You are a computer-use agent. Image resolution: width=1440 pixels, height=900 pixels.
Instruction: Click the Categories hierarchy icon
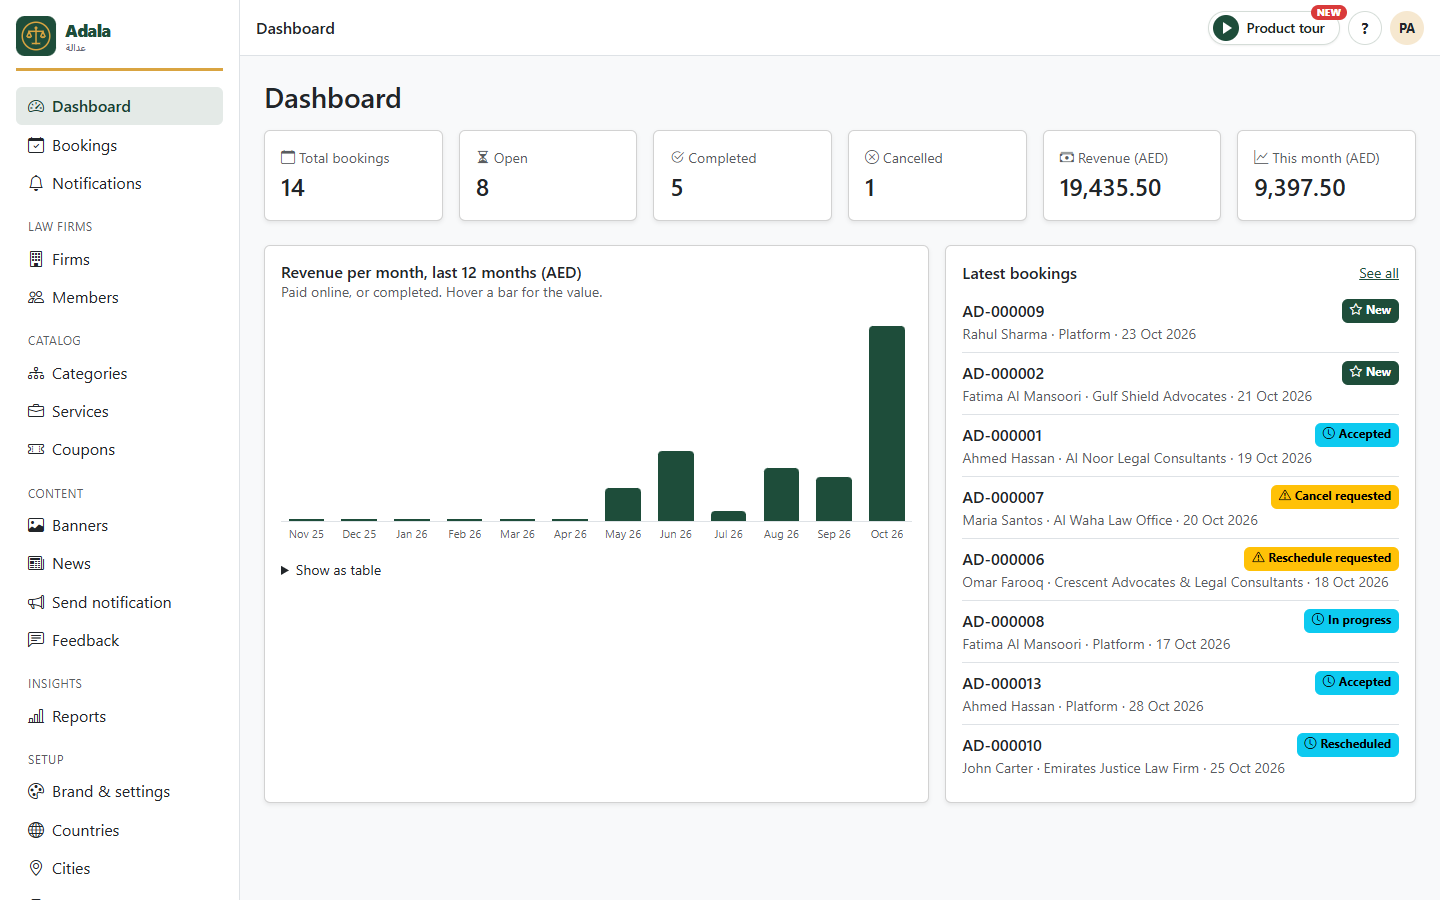pyautogui.click(x=36, y=373)
